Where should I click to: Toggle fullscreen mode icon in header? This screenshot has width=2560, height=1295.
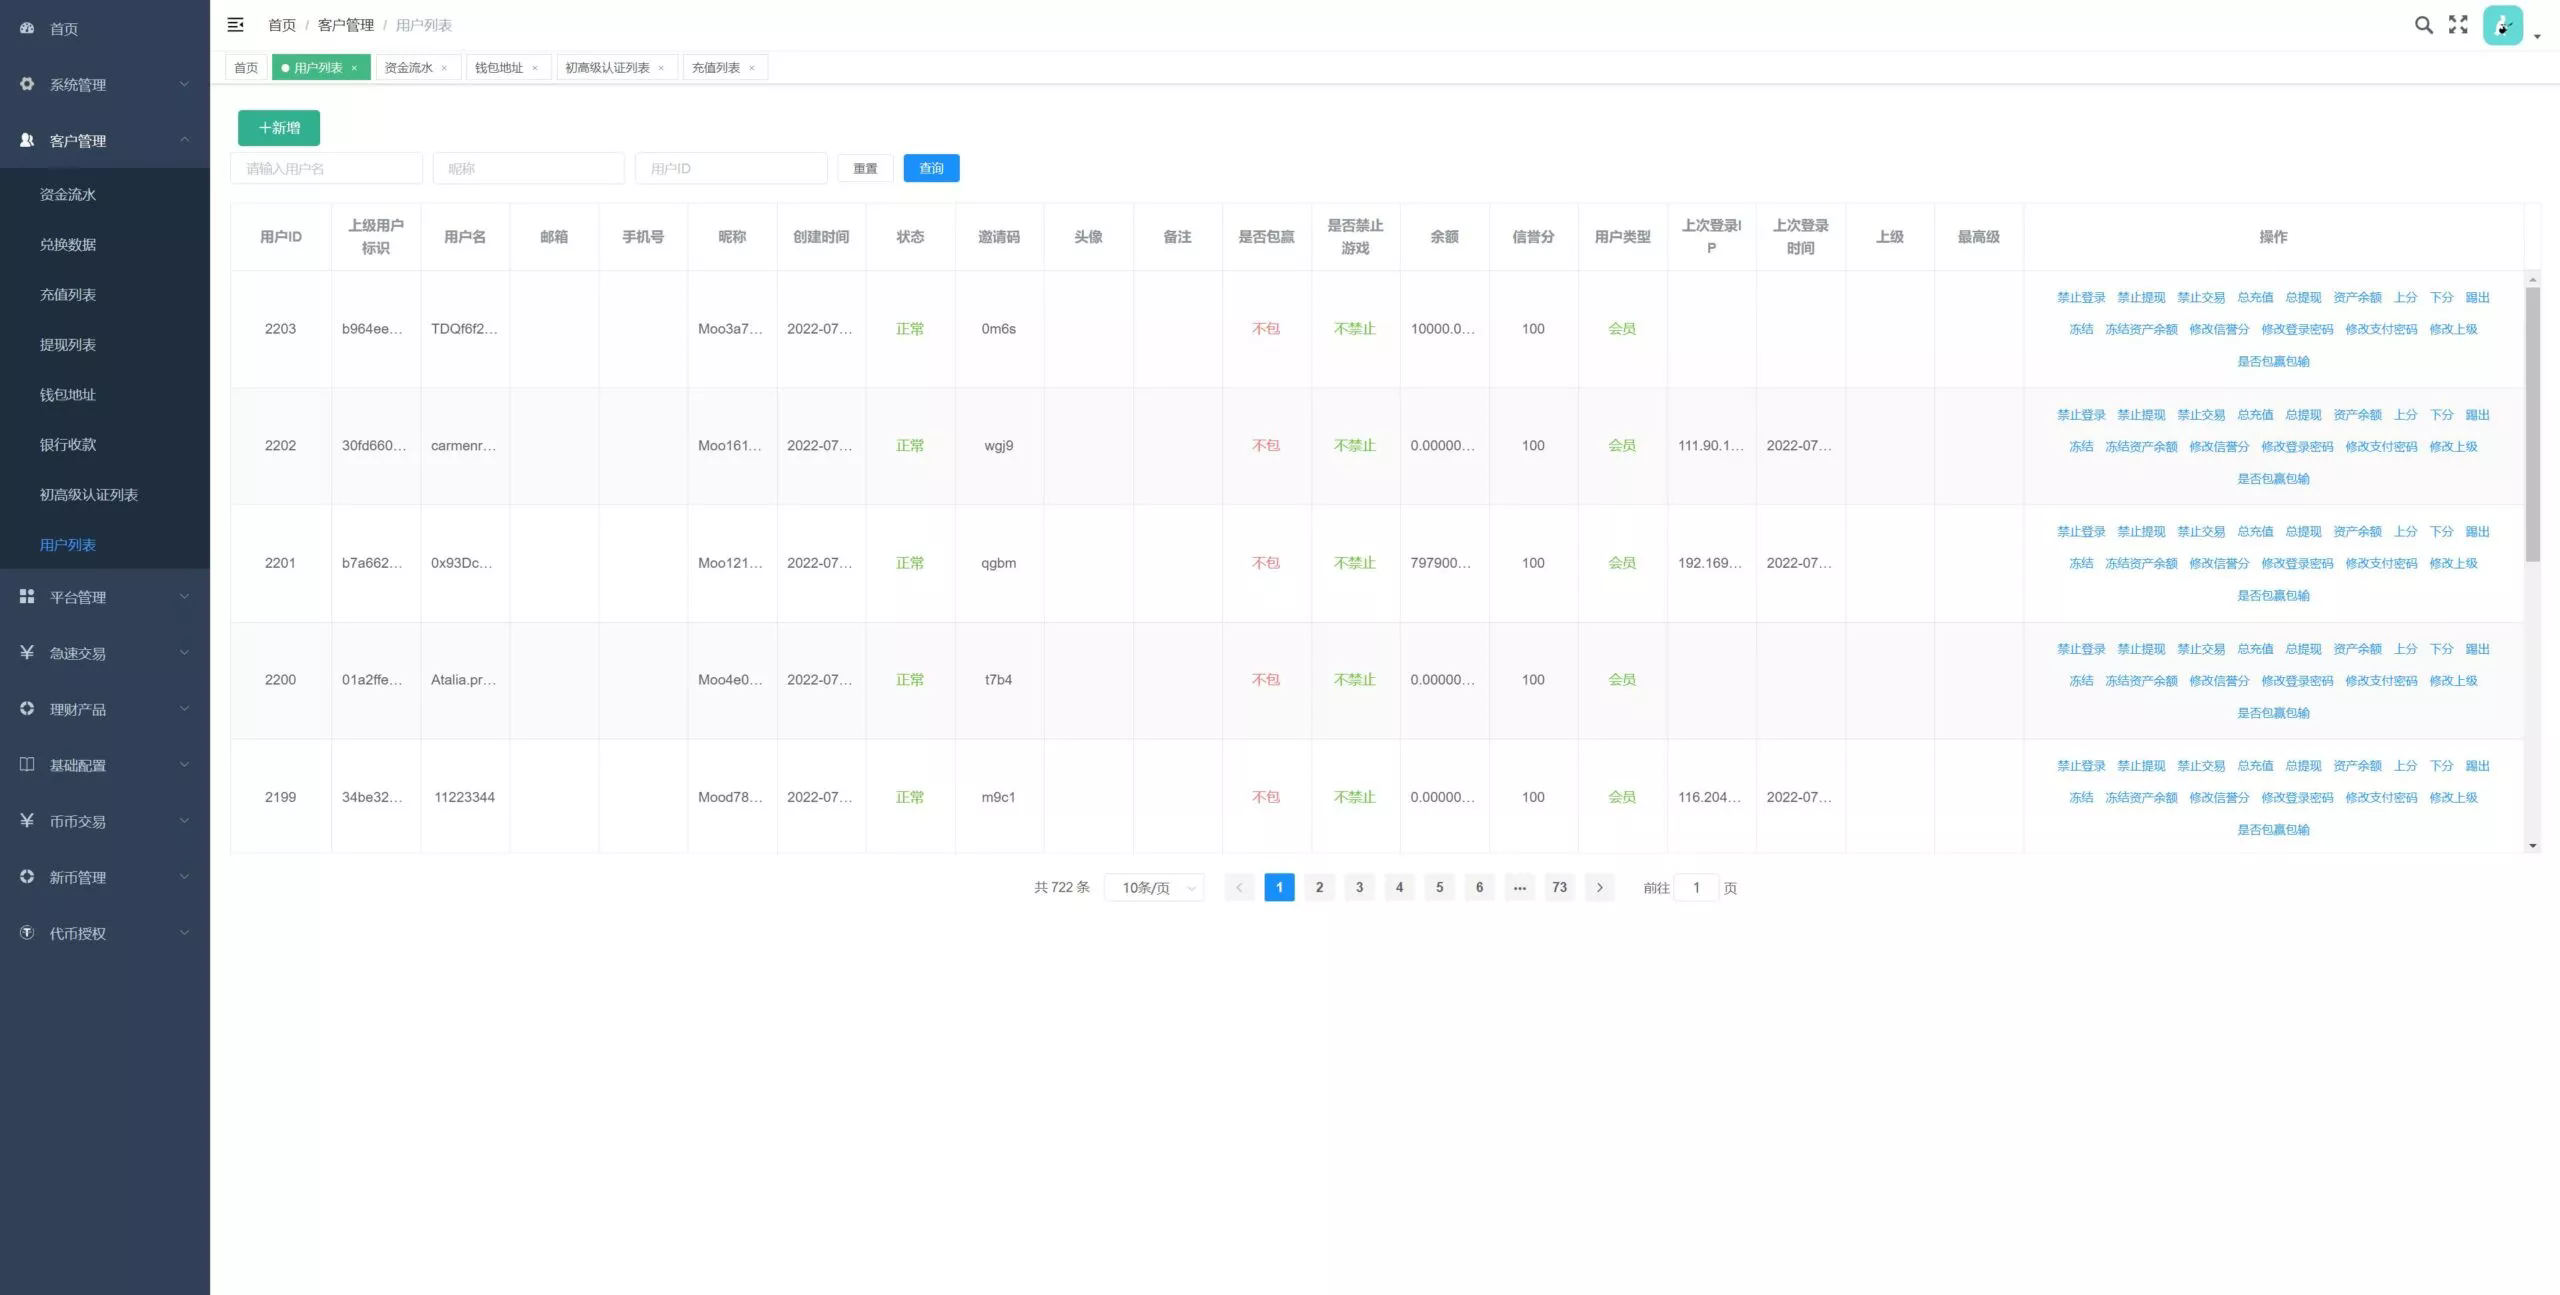click(2458, 25)
